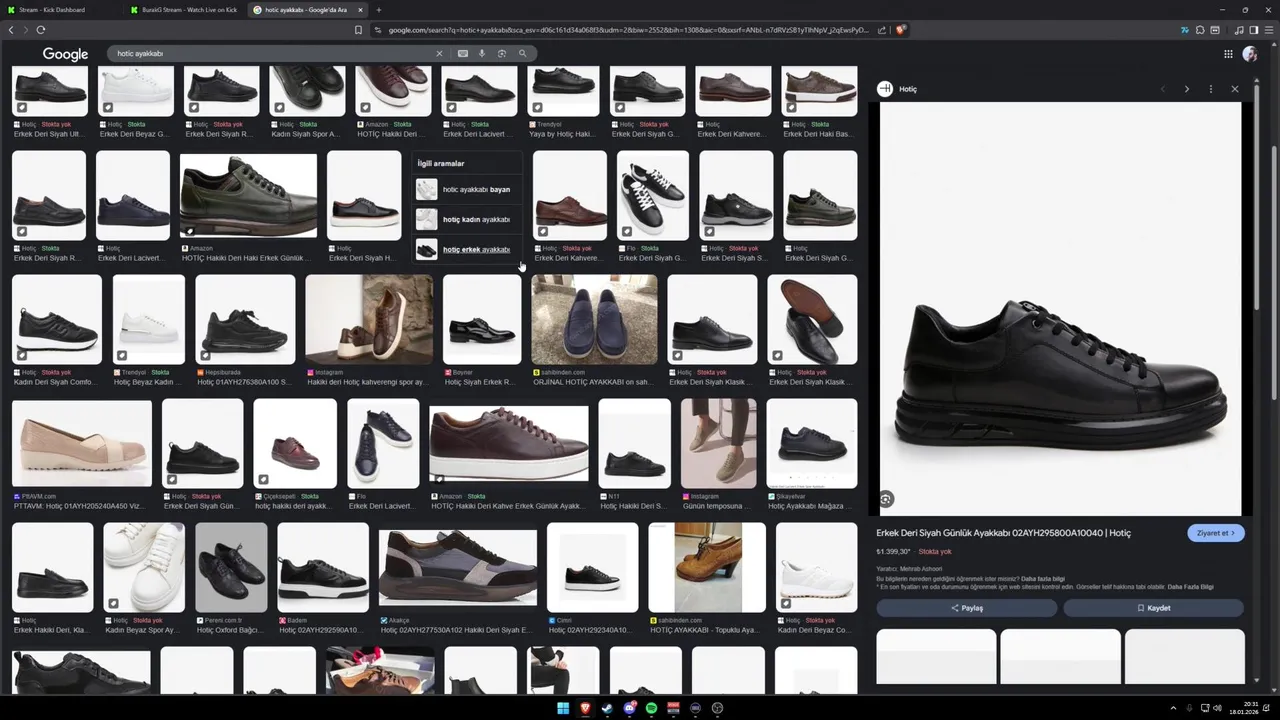The width and height of the screenshot is (1280, 720).
Task: Open the Çiçeksepeti hotiç hakiki deri thumbnail
Action: click(295, 443)
